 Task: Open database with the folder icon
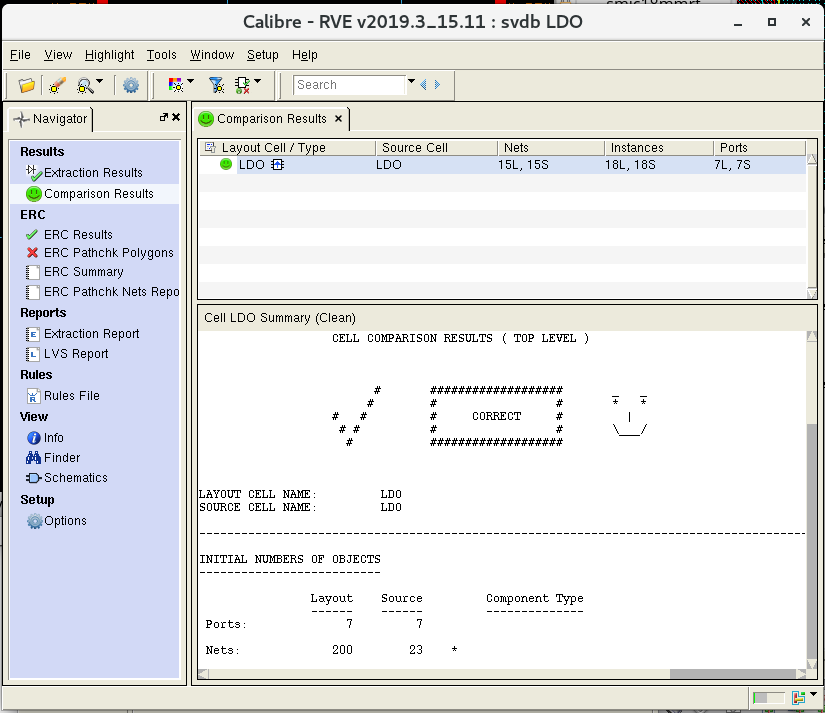(x=26, y=85)
